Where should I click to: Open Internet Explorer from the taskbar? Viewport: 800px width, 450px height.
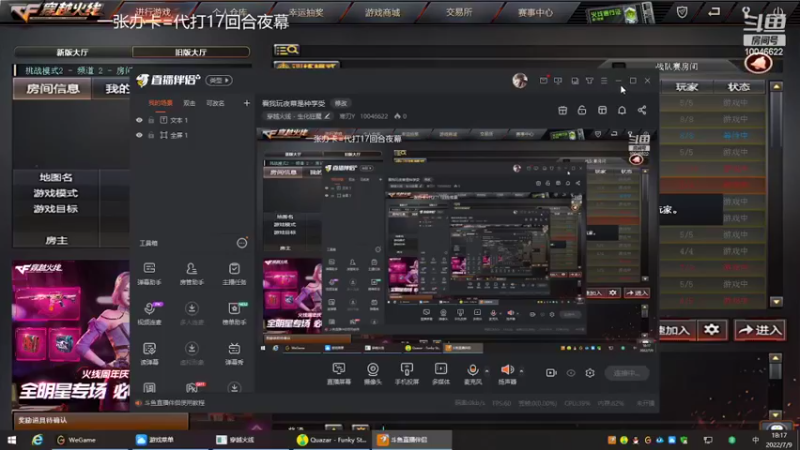click(37, 440)
